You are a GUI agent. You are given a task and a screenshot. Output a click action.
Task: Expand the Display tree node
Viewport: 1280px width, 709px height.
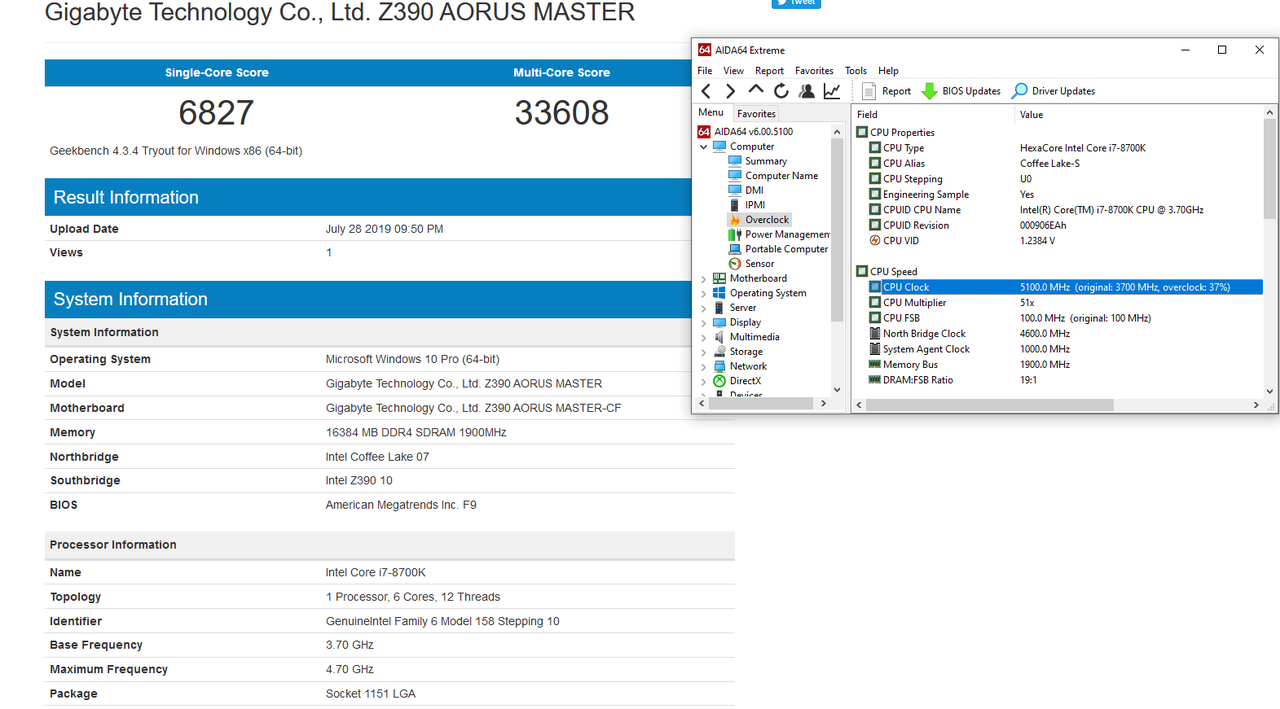click(x=704, y=323)
